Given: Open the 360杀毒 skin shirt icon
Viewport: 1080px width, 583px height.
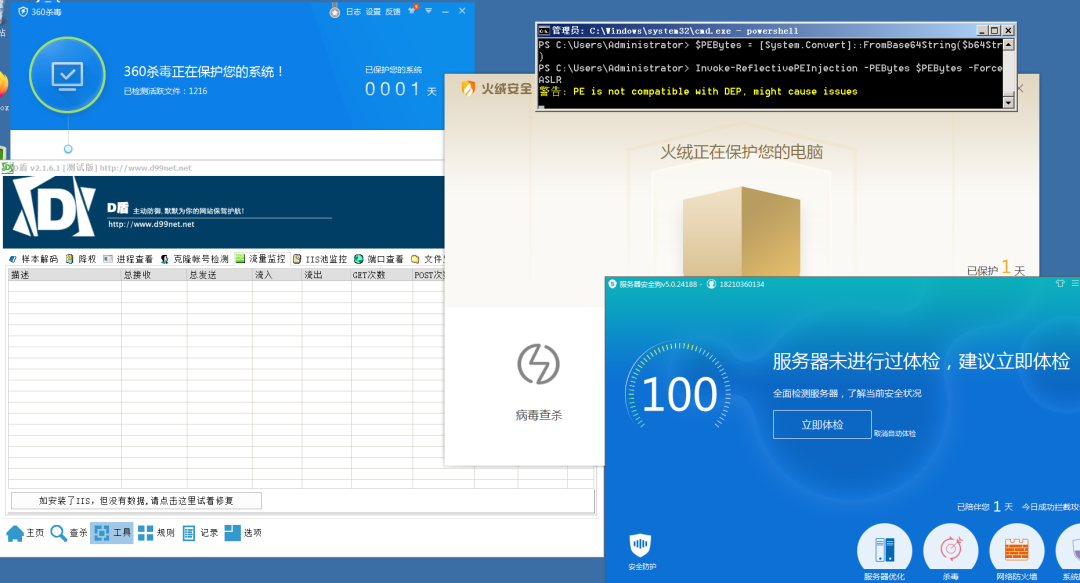Looking at the screenshot, I should coord(413,10).
